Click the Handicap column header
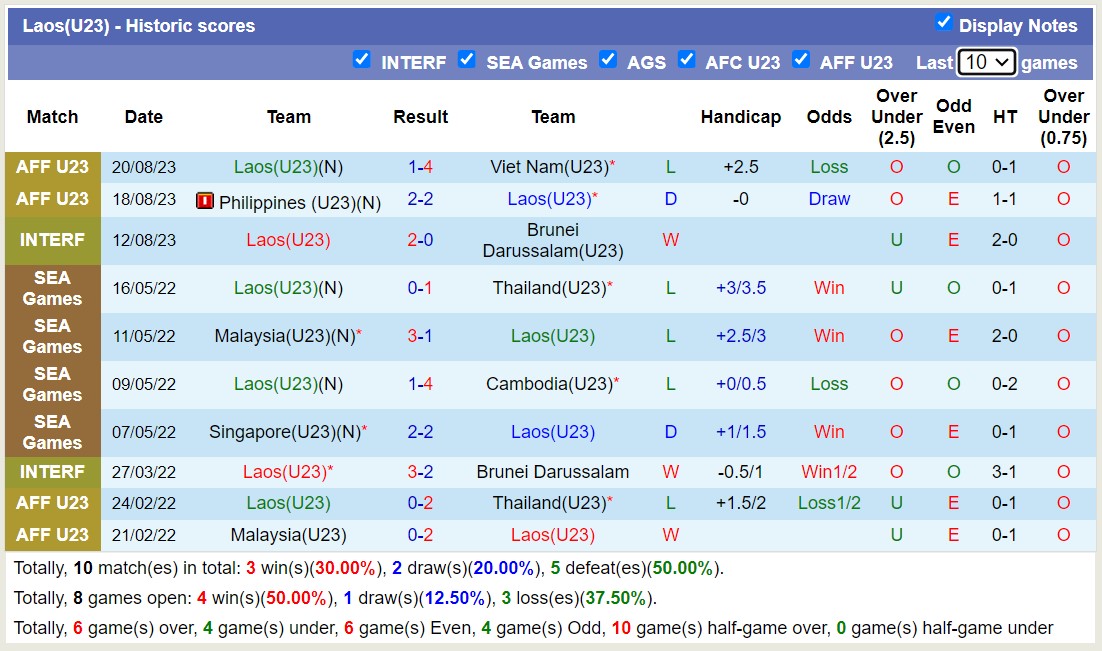 (740, 117)
